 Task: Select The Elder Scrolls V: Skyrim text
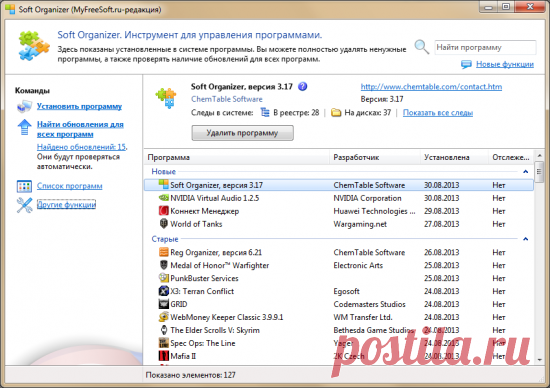(x=215, y=330)
